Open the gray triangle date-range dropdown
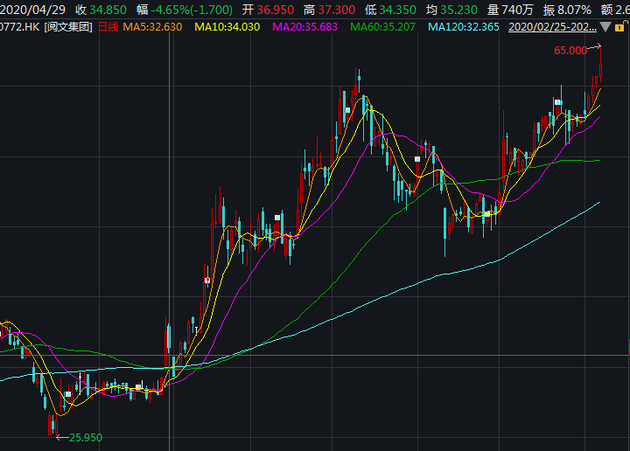Screen dimensions: 630x451 click(x=605, y=27)
